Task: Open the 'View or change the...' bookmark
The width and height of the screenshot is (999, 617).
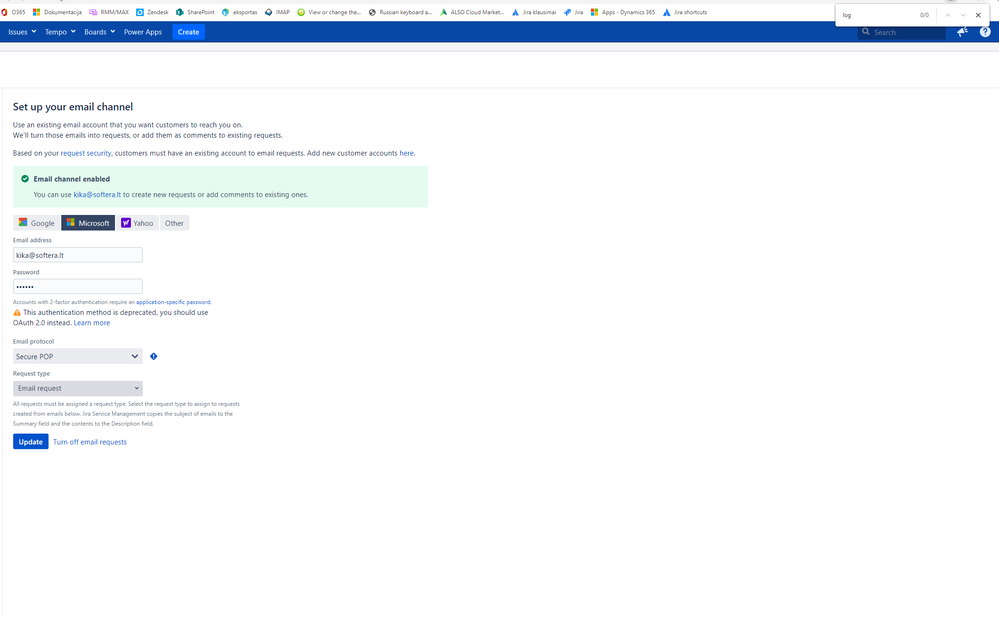Action: tap(329, 12)
